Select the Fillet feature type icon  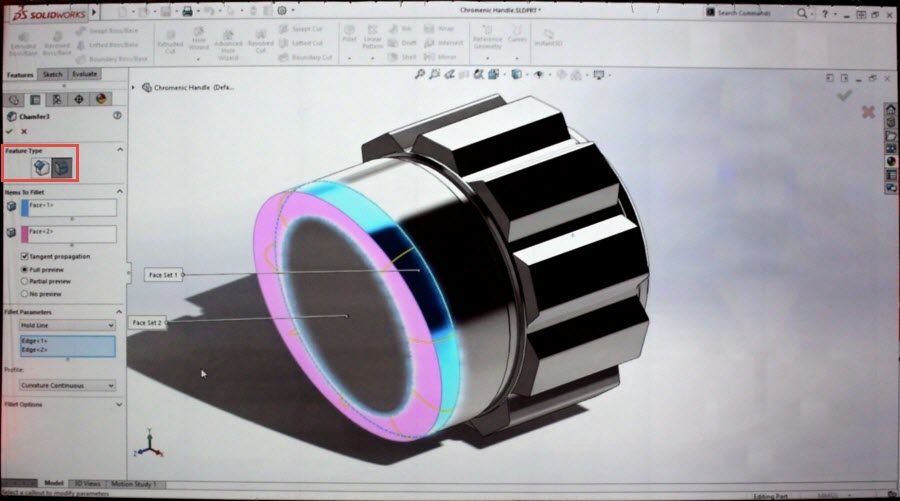click(63, 168)
